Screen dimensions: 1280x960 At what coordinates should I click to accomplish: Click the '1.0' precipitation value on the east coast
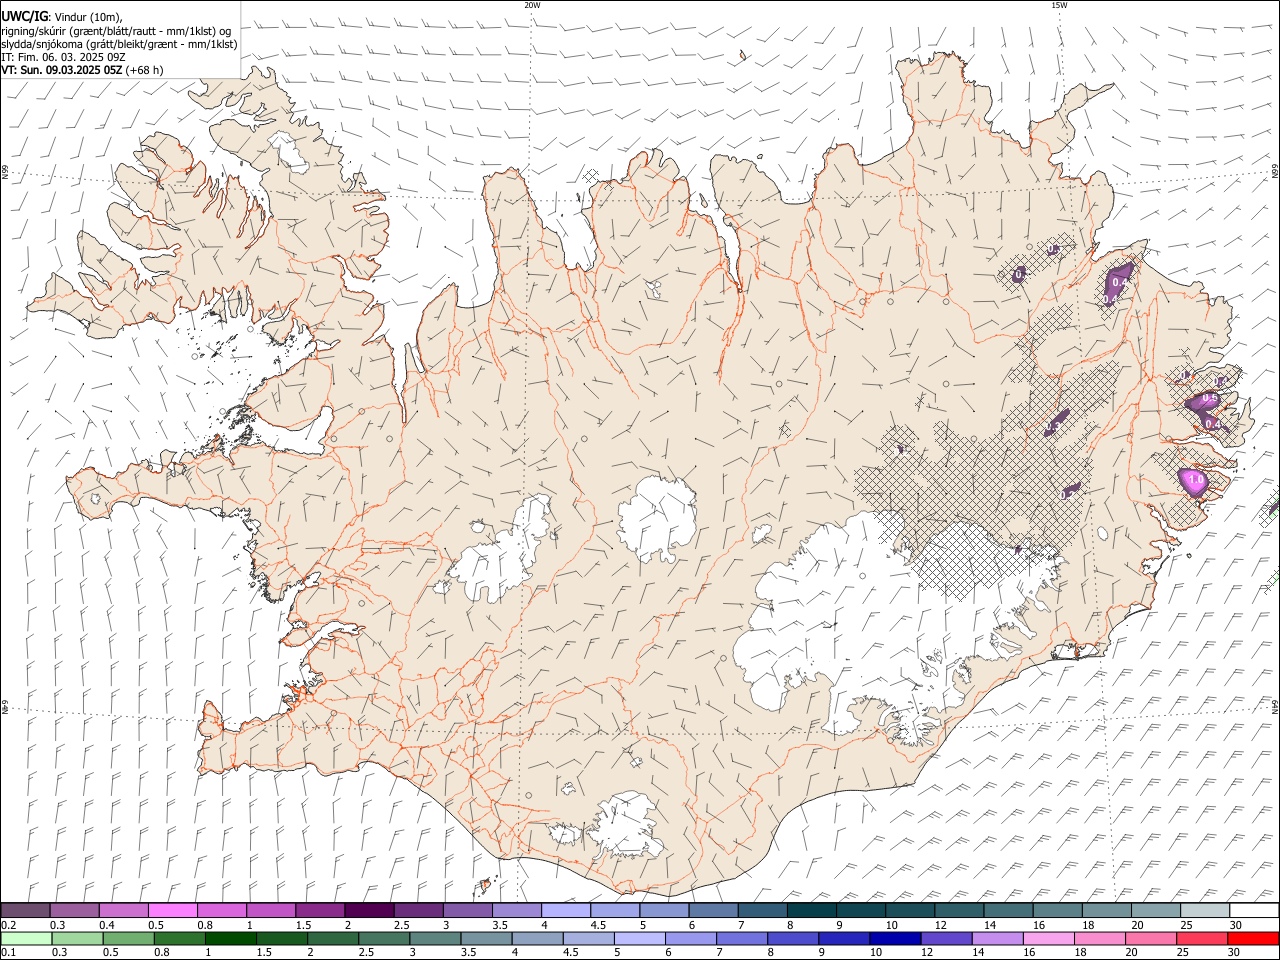click(1195, 480)
